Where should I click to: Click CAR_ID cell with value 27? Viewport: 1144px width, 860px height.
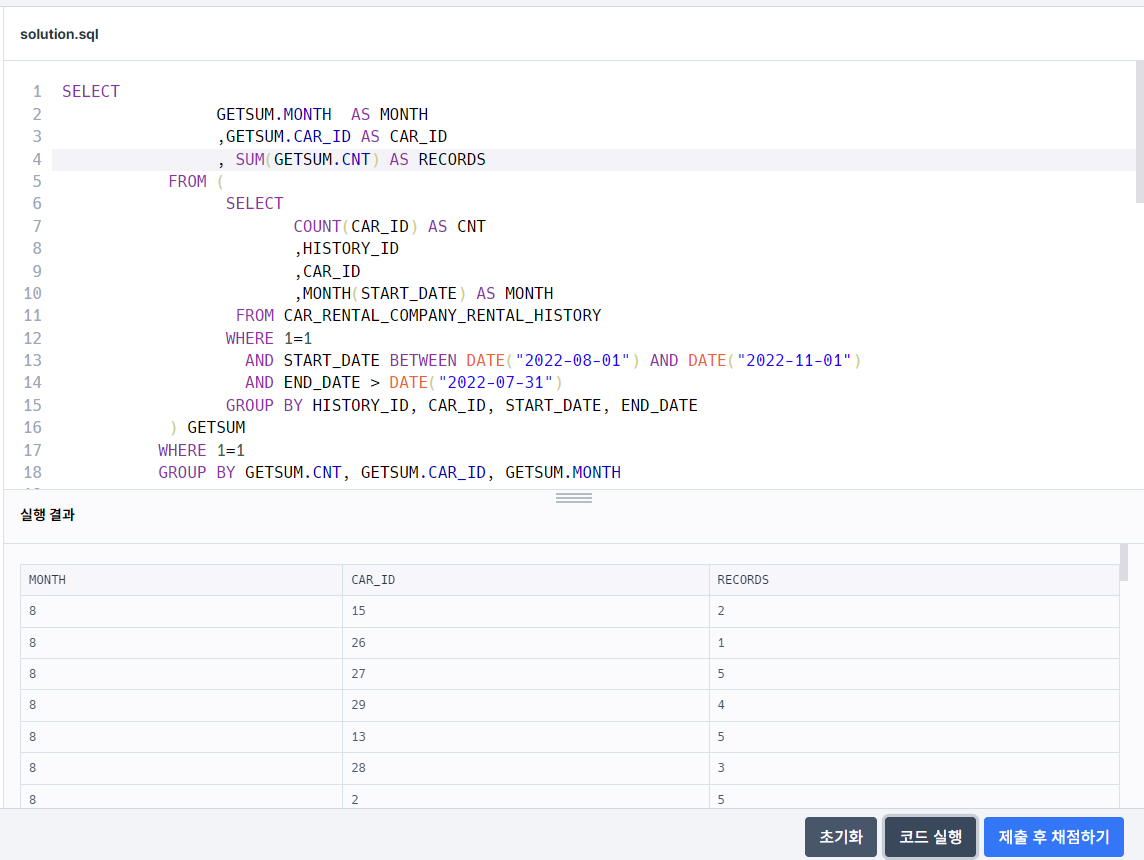[x=525, y=674]
